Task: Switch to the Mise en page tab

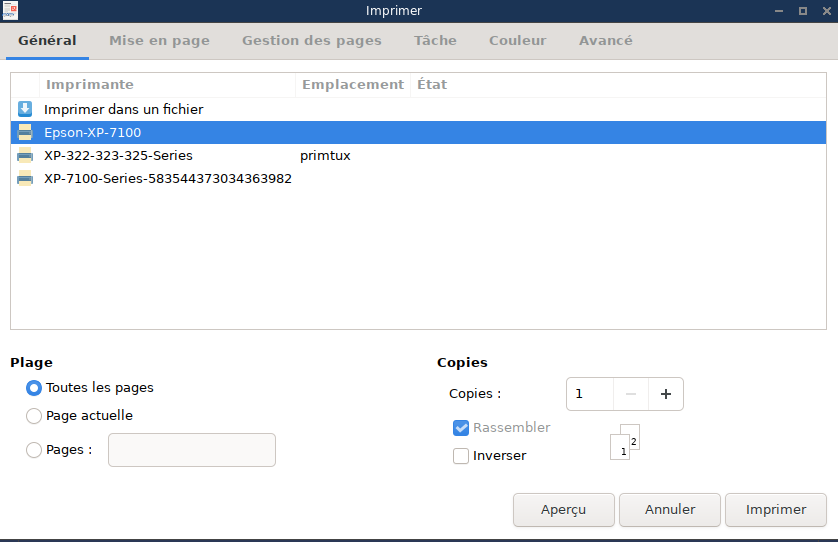Action: pyautogui.click(x=159, y=41)
